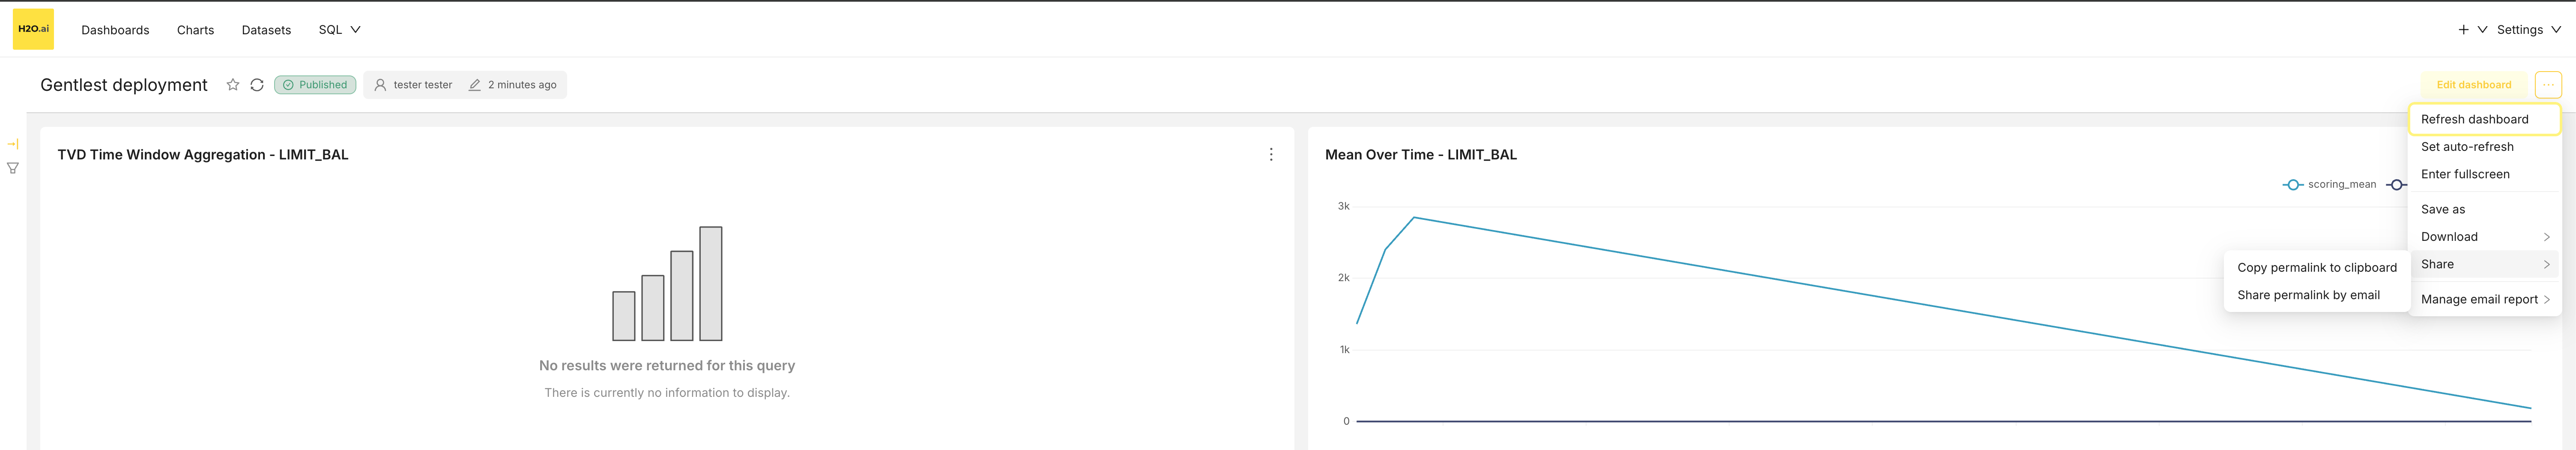Screen dimensions: 2576x450
Task: Open the Settings dropdown
Action: point(2528,30)
